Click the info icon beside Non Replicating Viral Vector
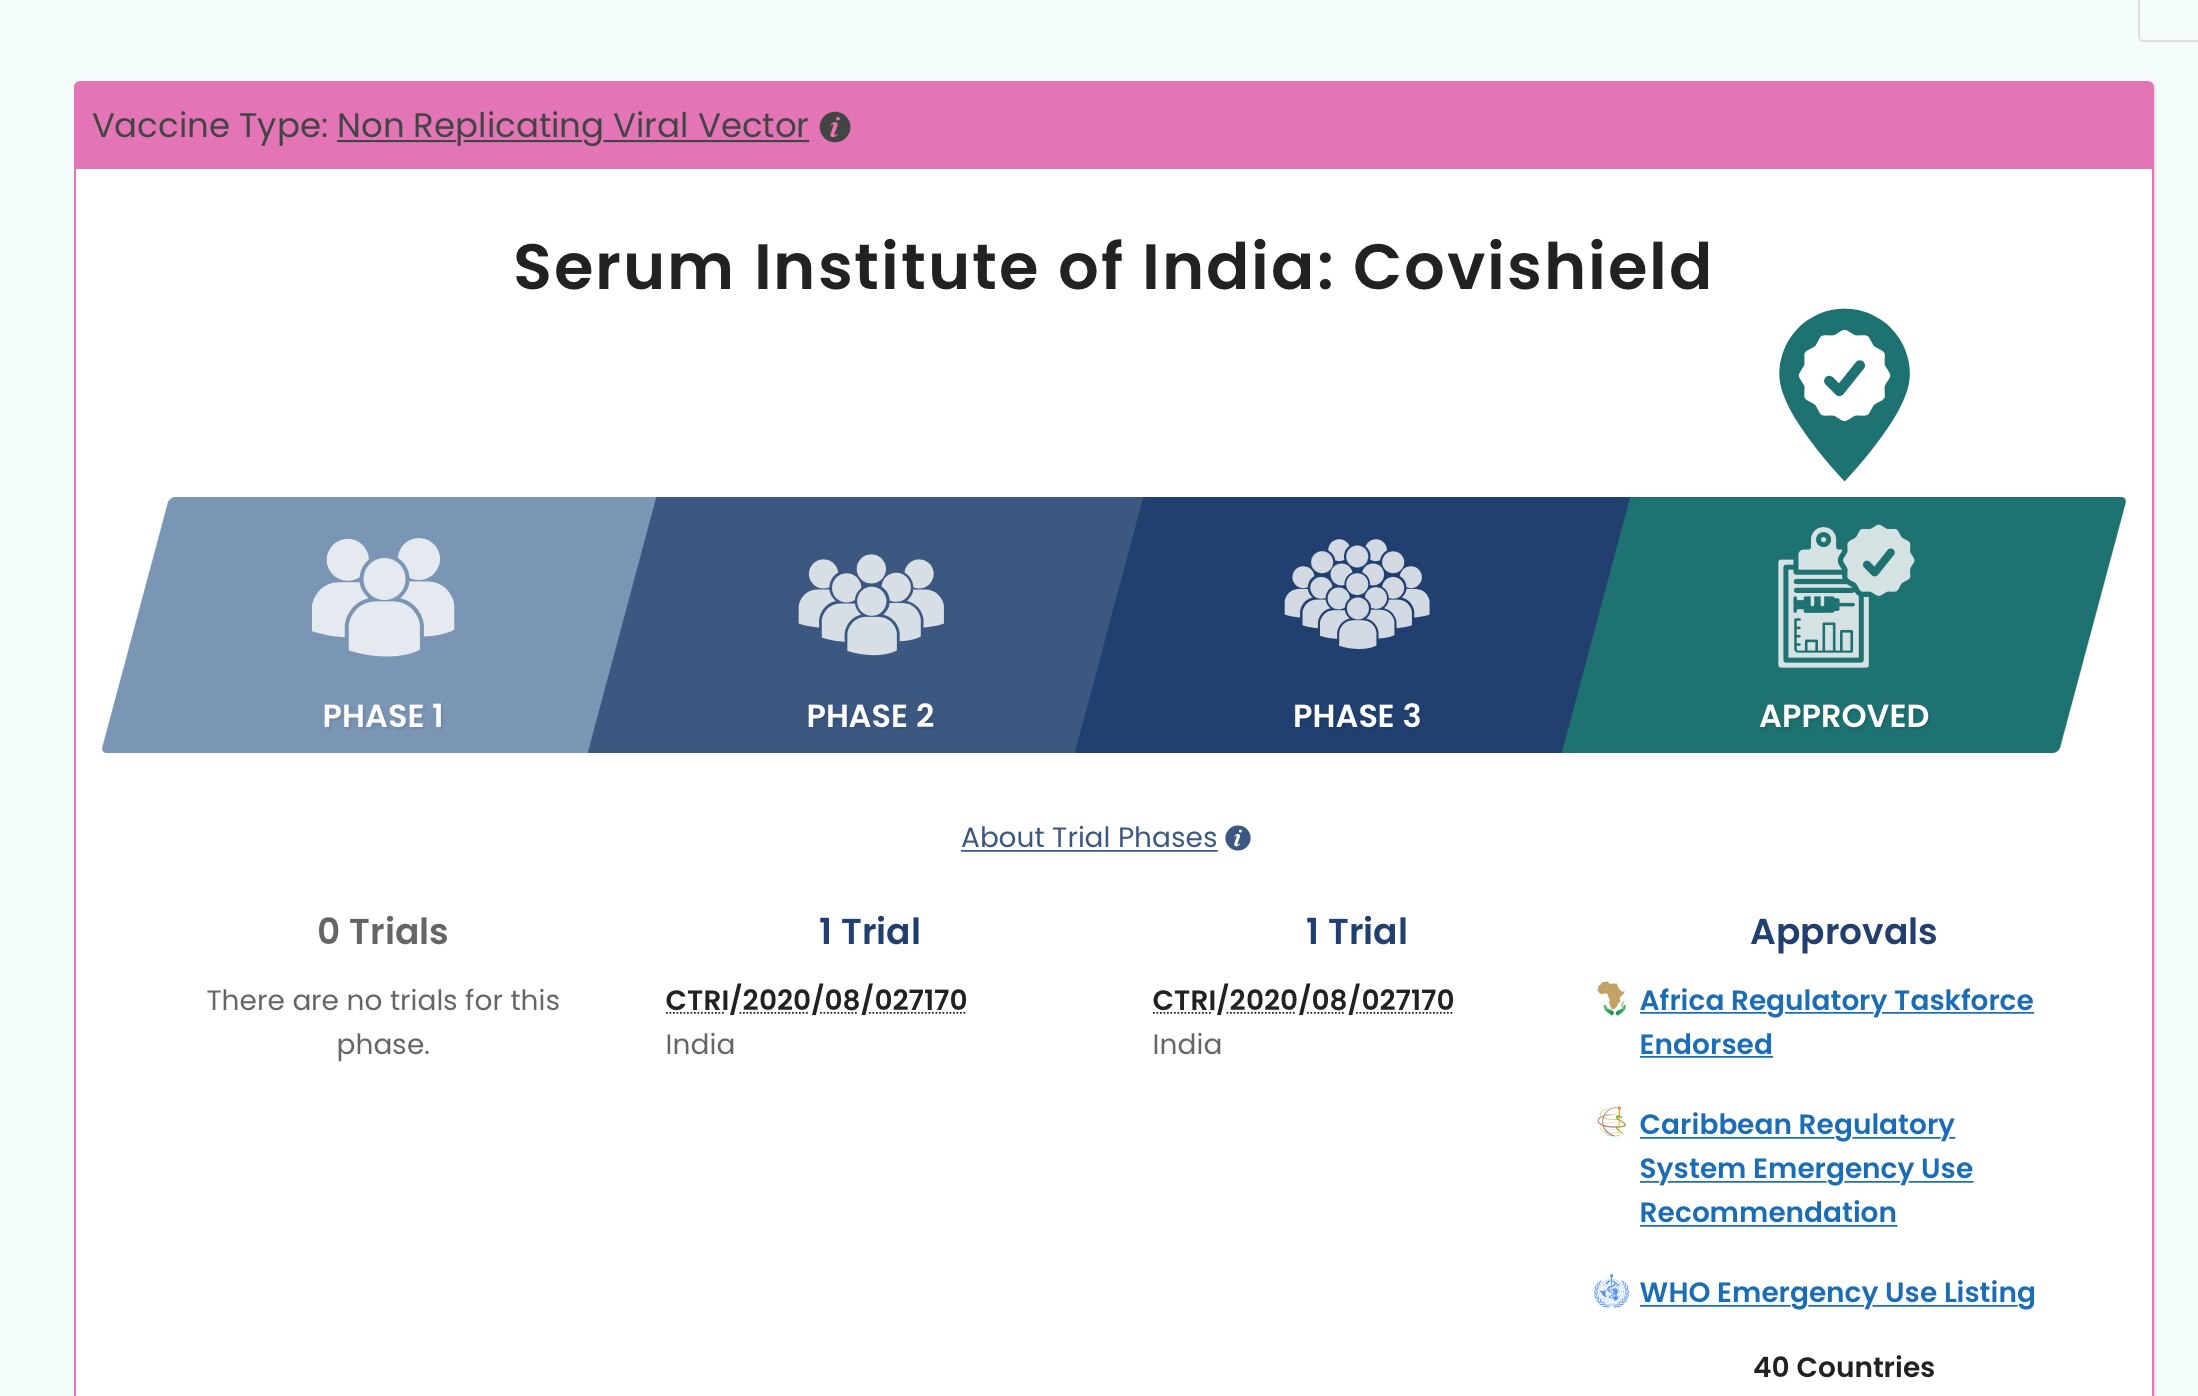Image resolution: width=2198 pixels, height=1396 pixels. [x=834, y=127]
